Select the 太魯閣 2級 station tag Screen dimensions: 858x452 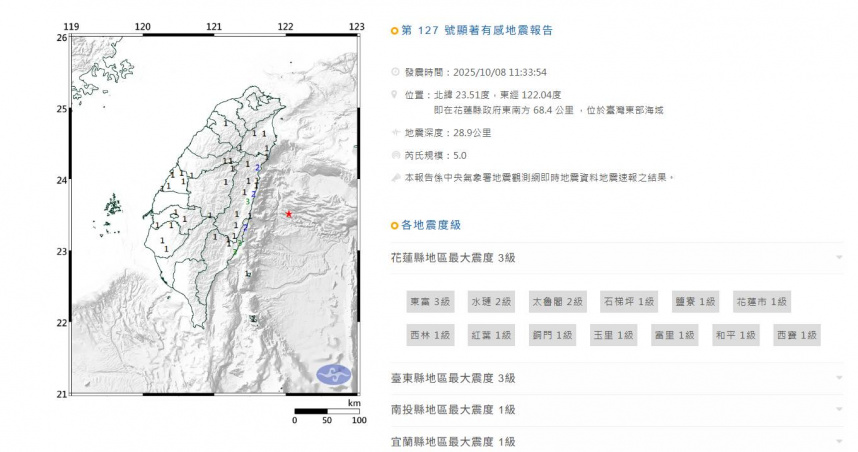(x=556, y=301)
